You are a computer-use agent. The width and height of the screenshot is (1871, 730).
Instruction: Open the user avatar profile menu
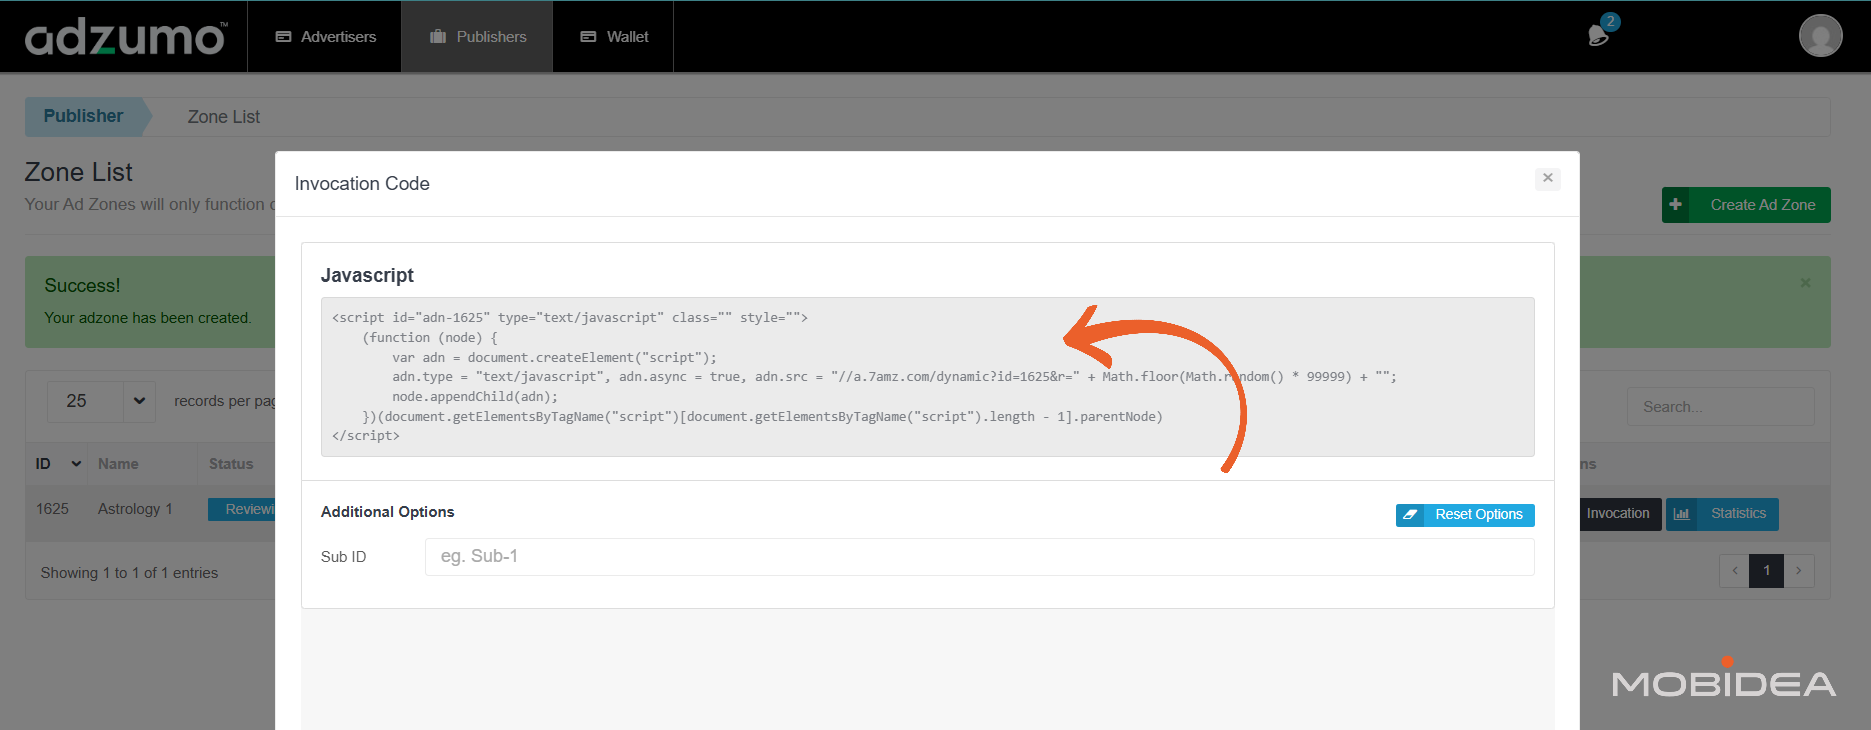1820,36
